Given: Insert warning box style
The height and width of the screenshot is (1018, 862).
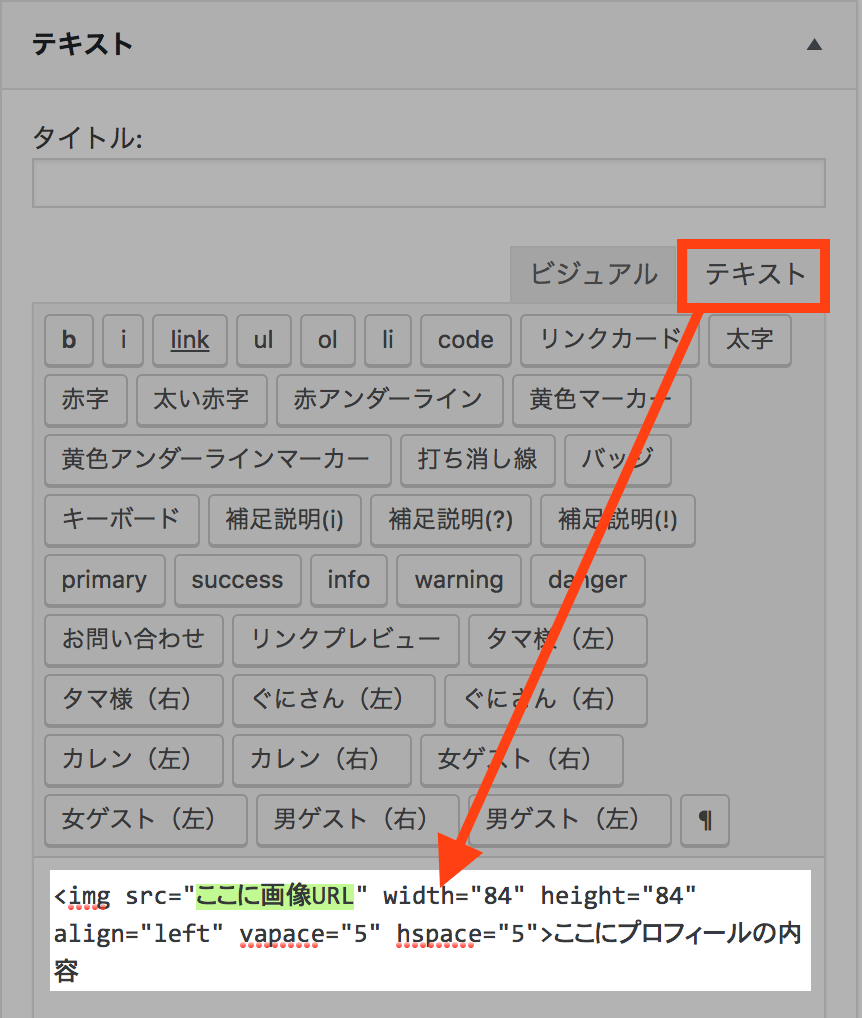Looking at the screenshot, I should pyautogui.click(x=459, y=580).
